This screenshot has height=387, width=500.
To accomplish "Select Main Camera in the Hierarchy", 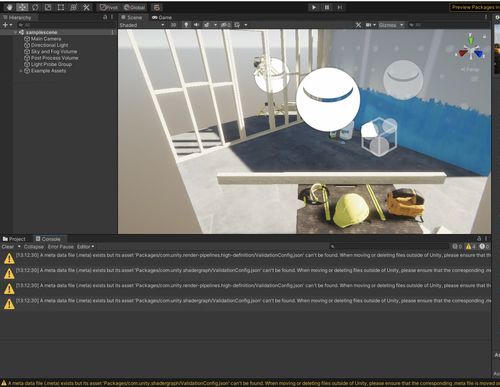I will [46, 39].
